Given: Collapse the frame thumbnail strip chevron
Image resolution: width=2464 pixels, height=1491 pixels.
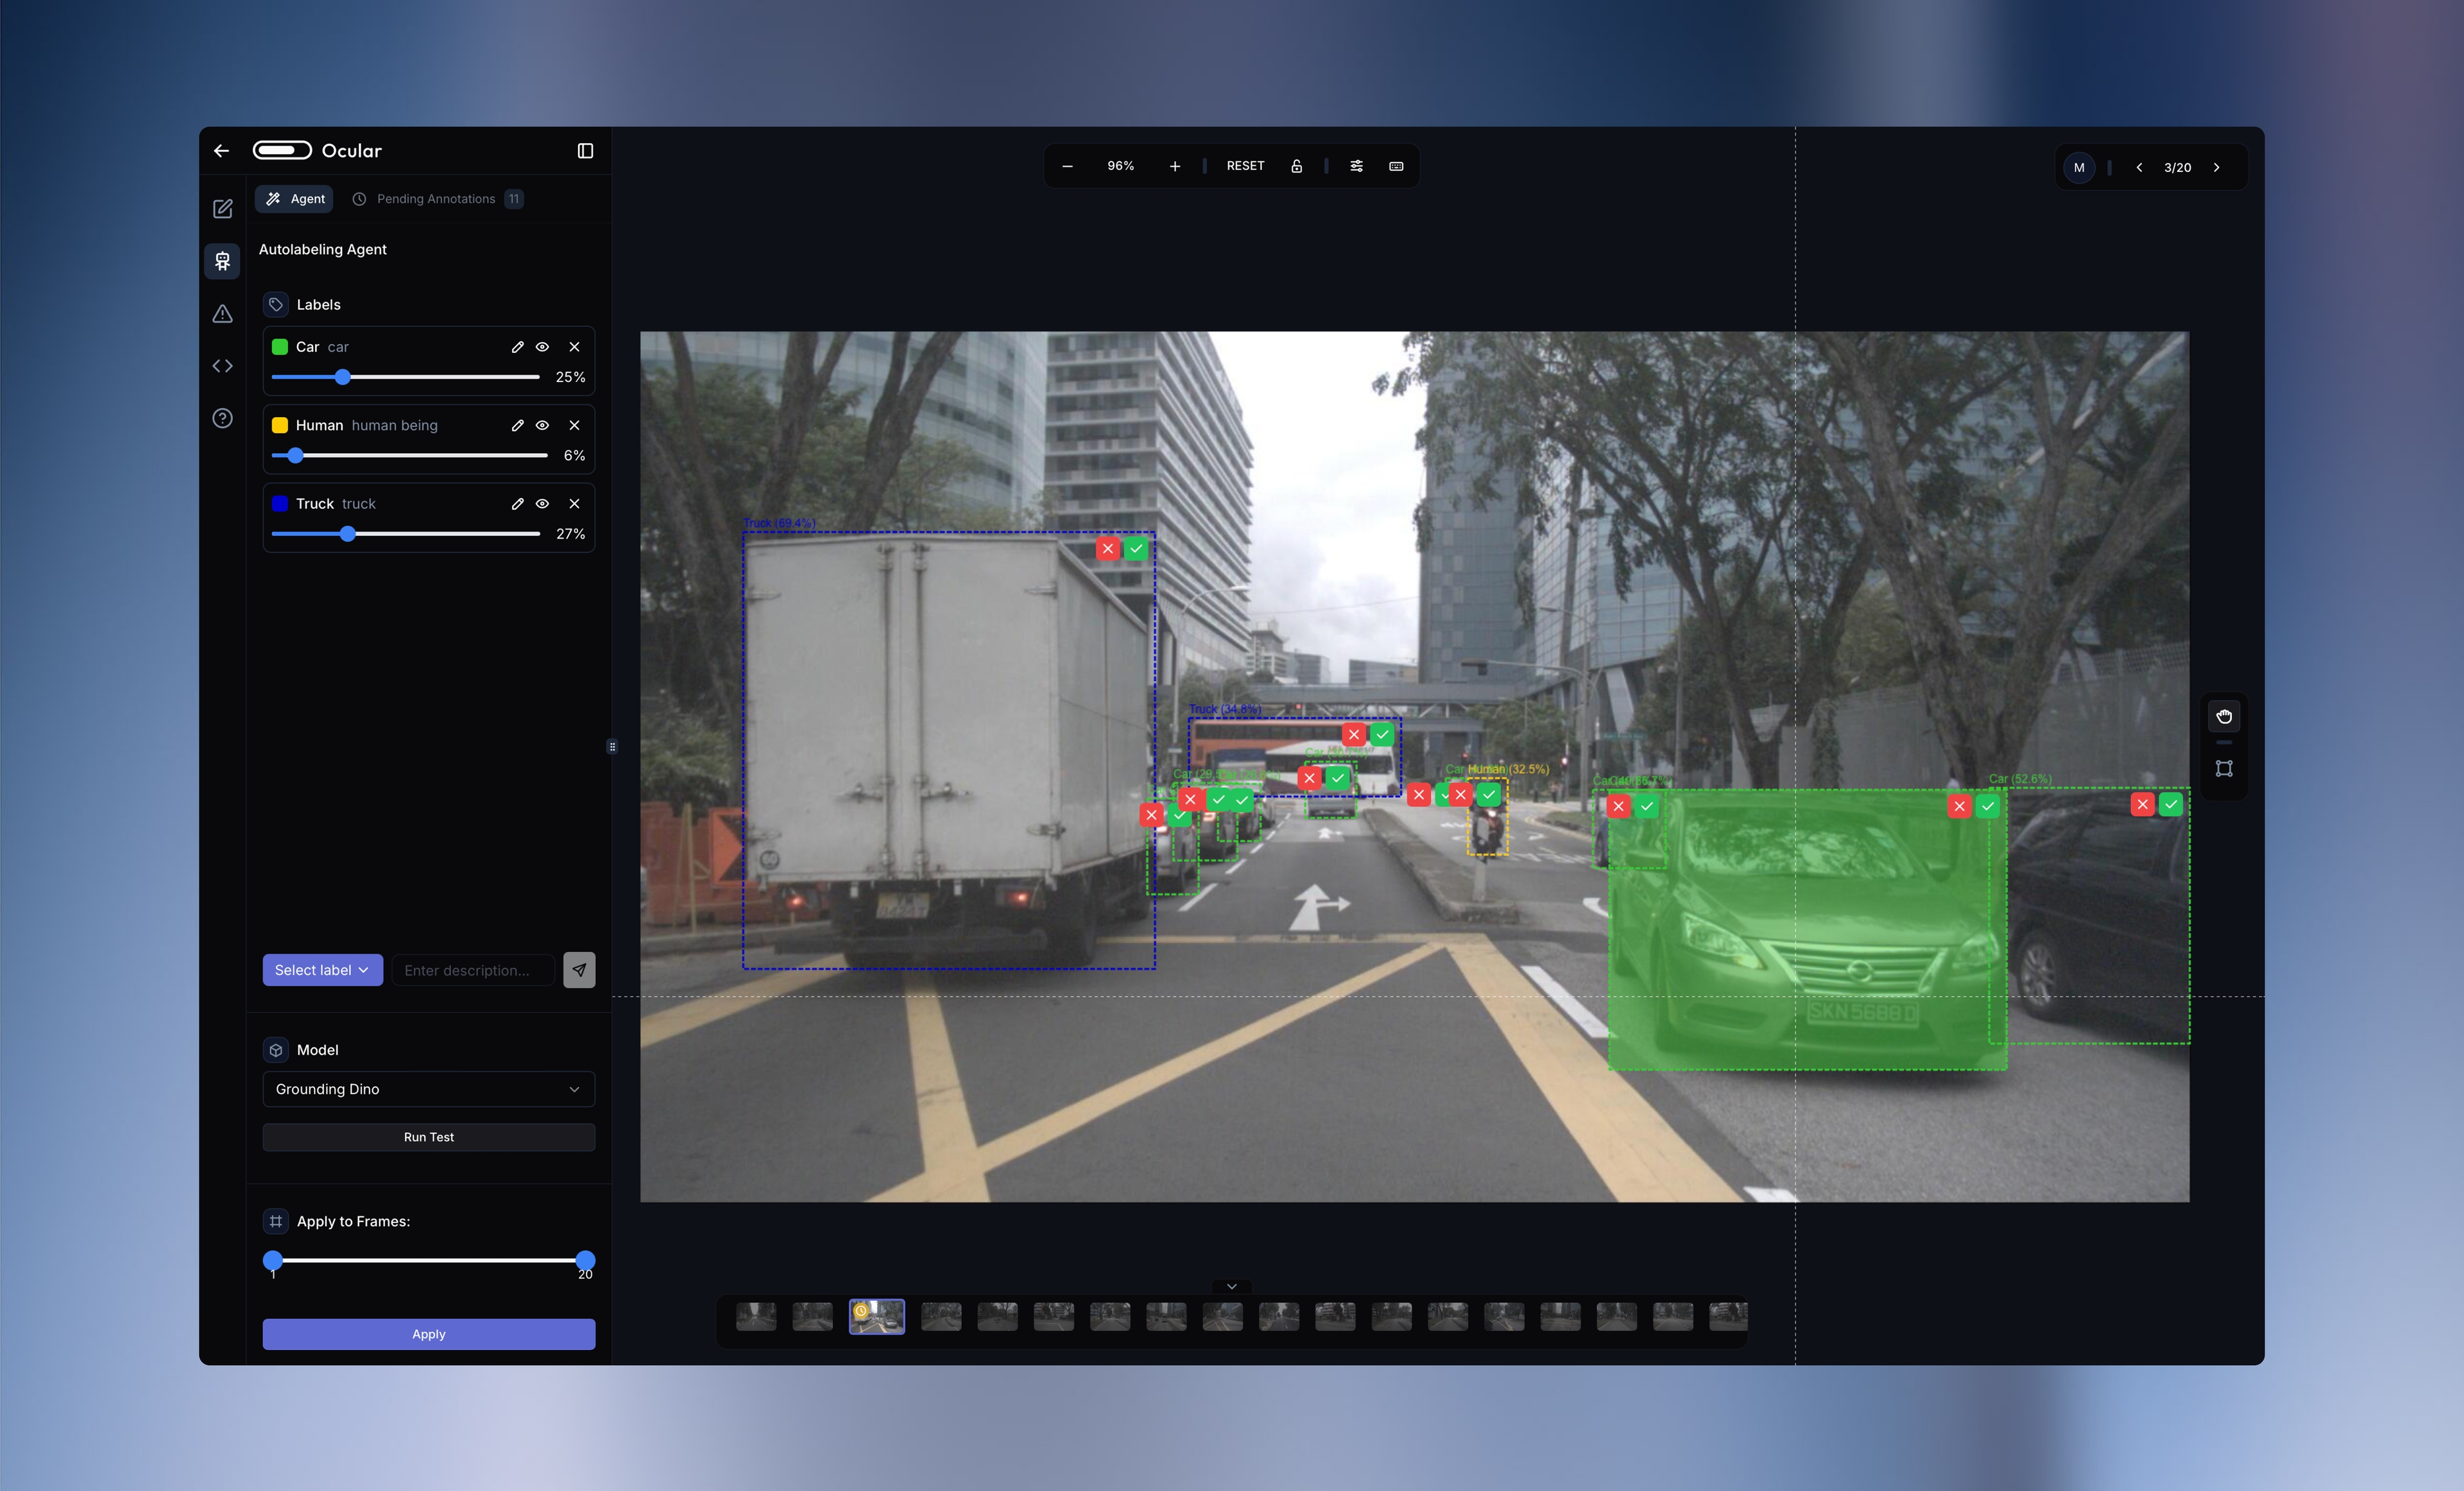Looking at the screenshot, I should point(1232,1286).
